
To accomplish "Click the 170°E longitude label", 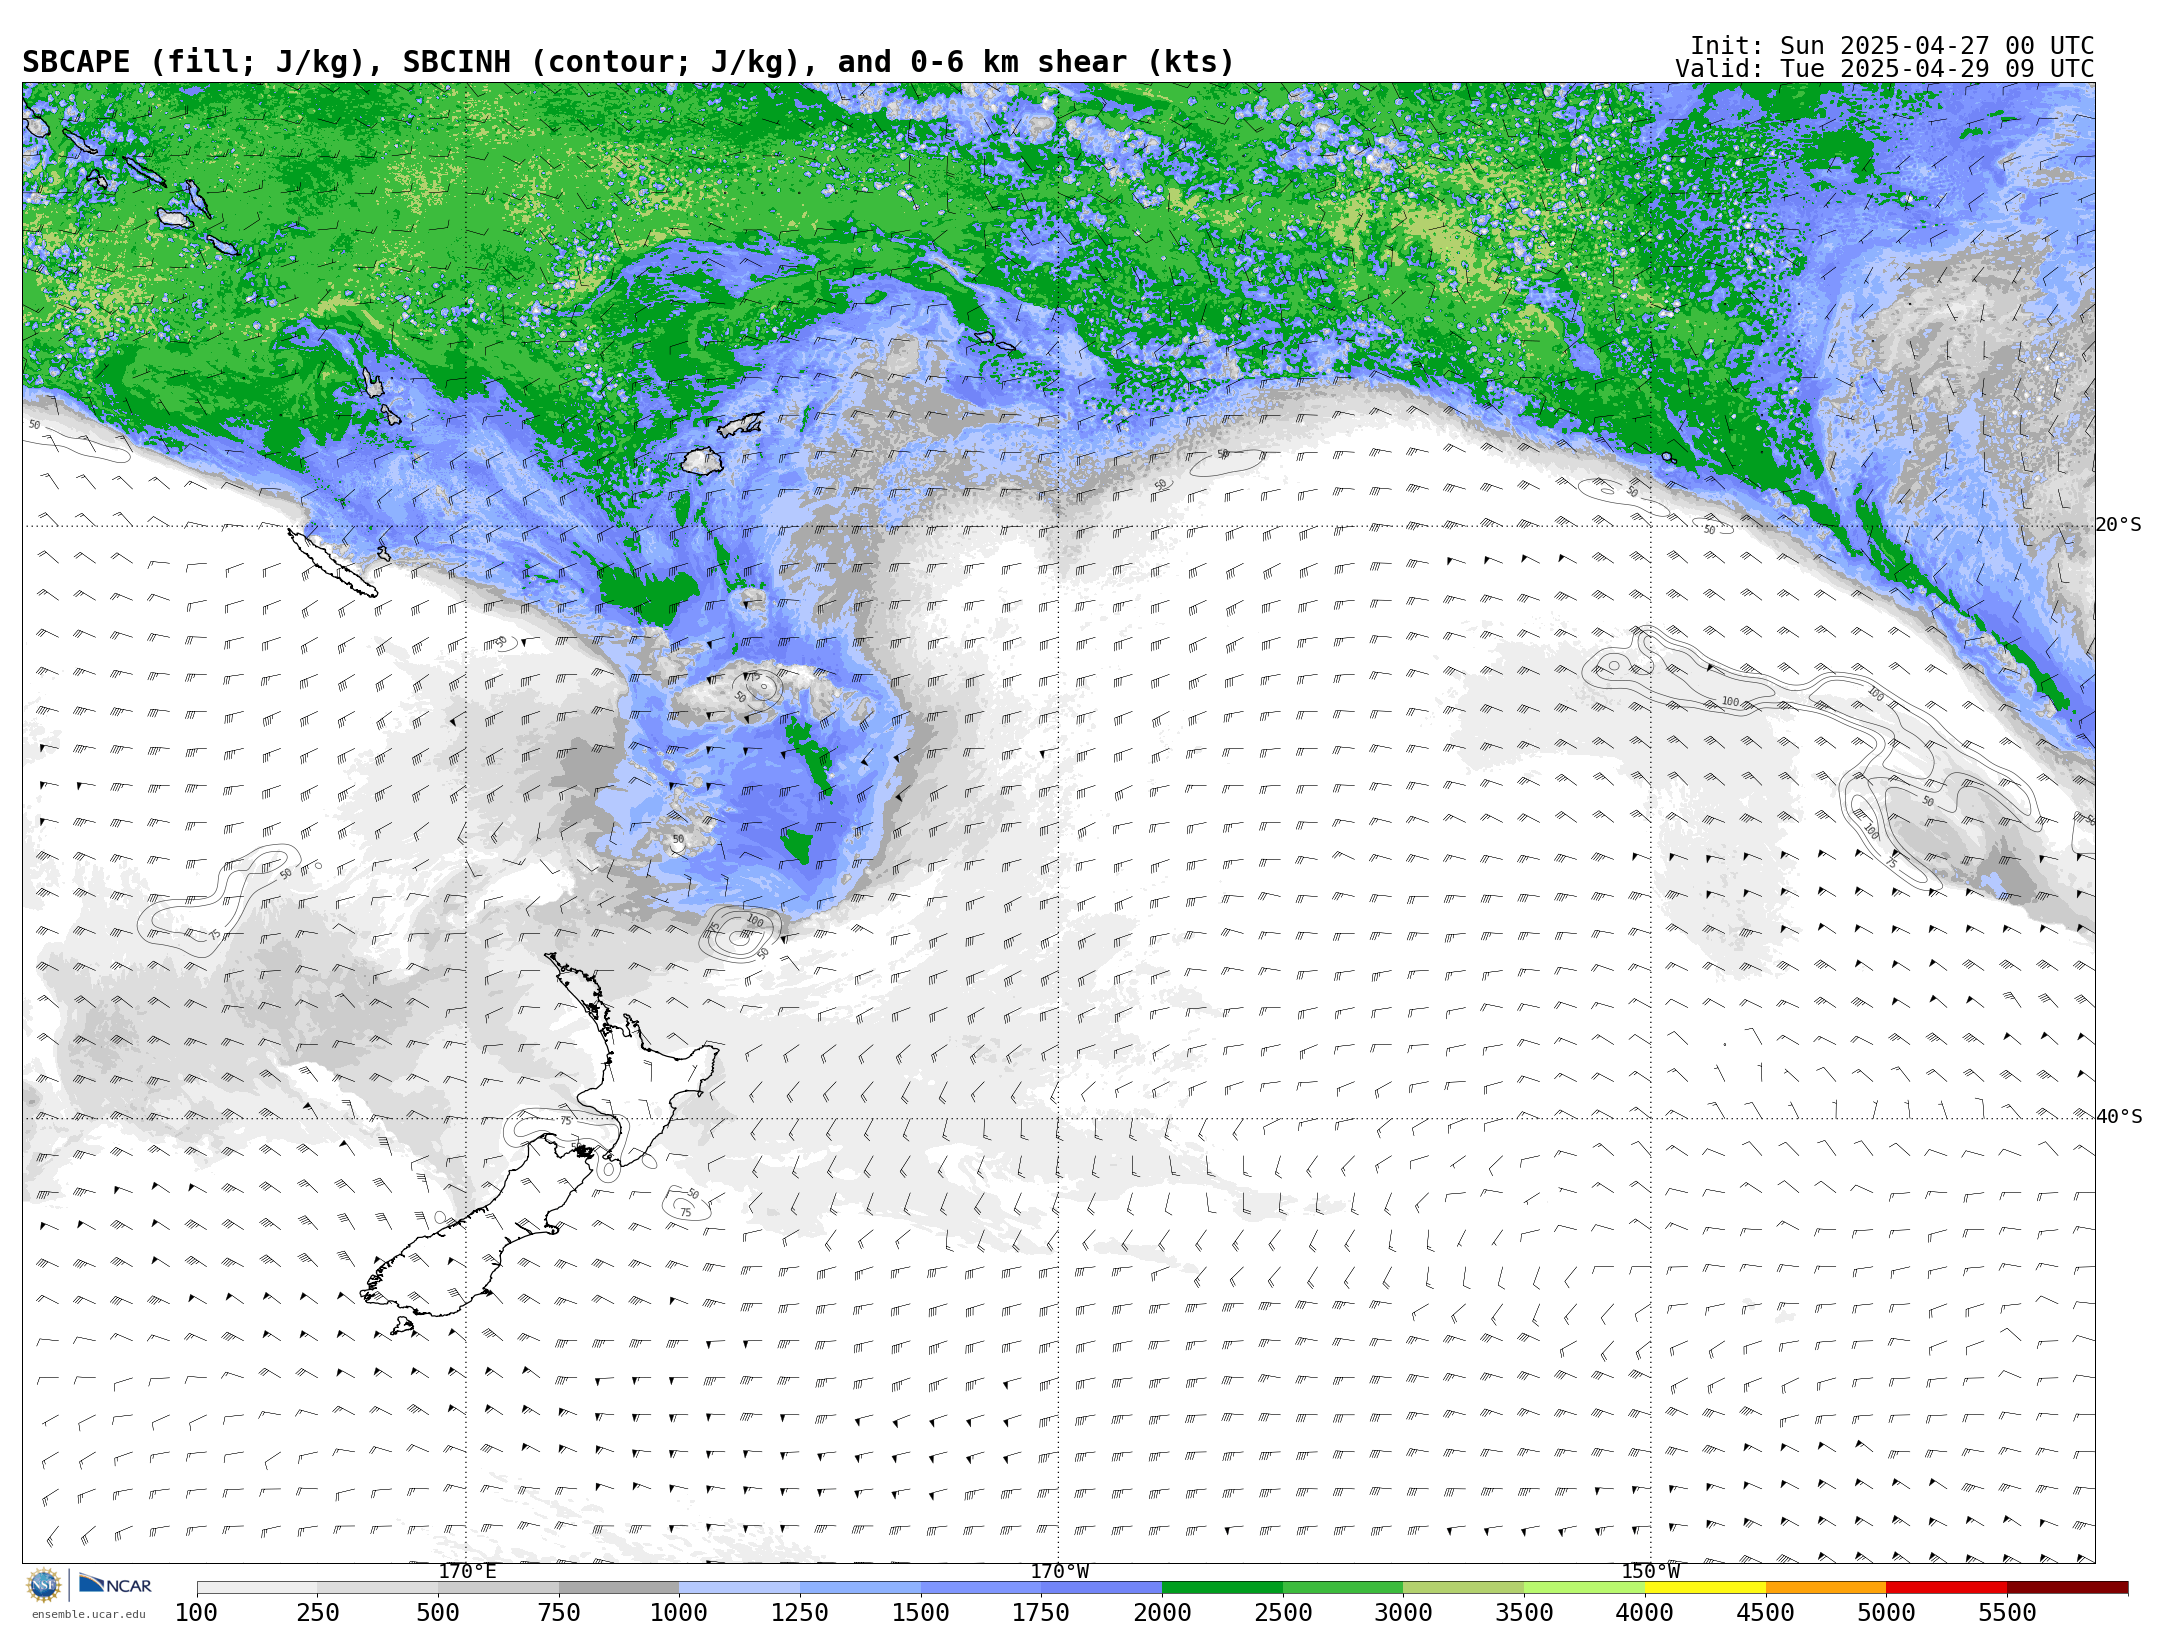I will coord(467,1571).
